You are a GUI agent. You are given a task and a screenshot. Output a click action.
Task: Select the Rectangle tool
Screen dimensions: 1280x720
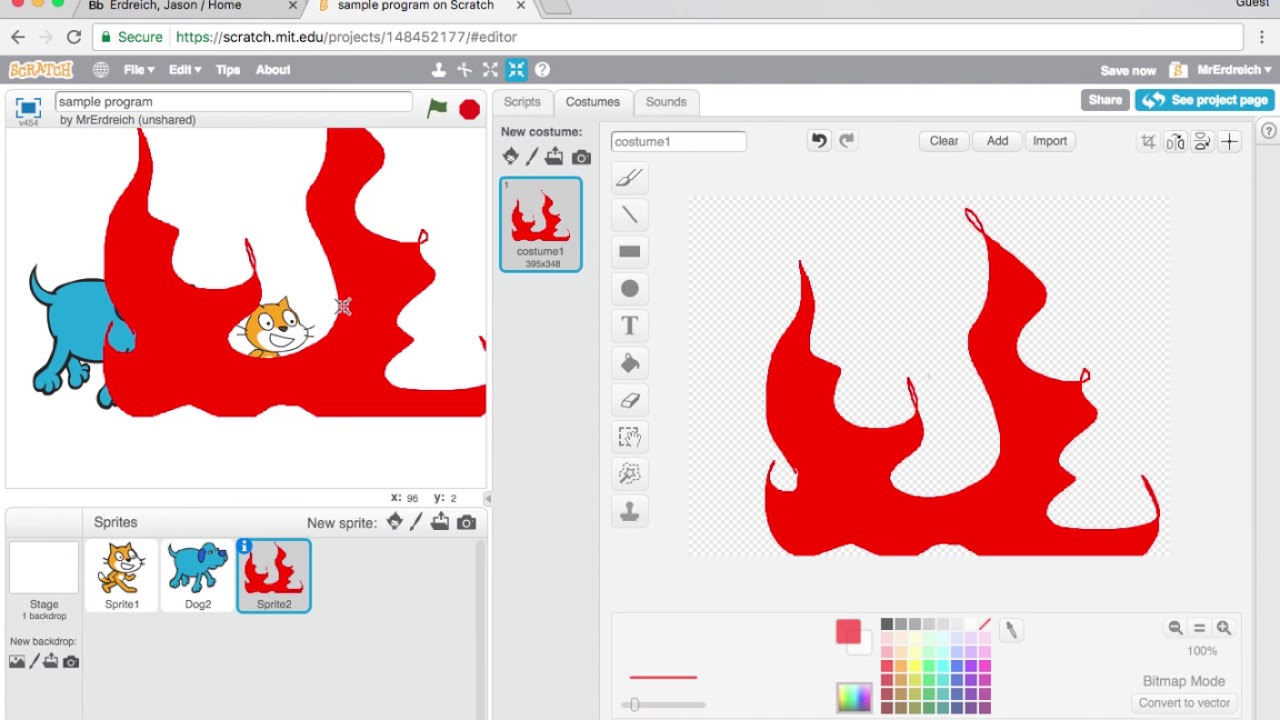coord(629,251)
